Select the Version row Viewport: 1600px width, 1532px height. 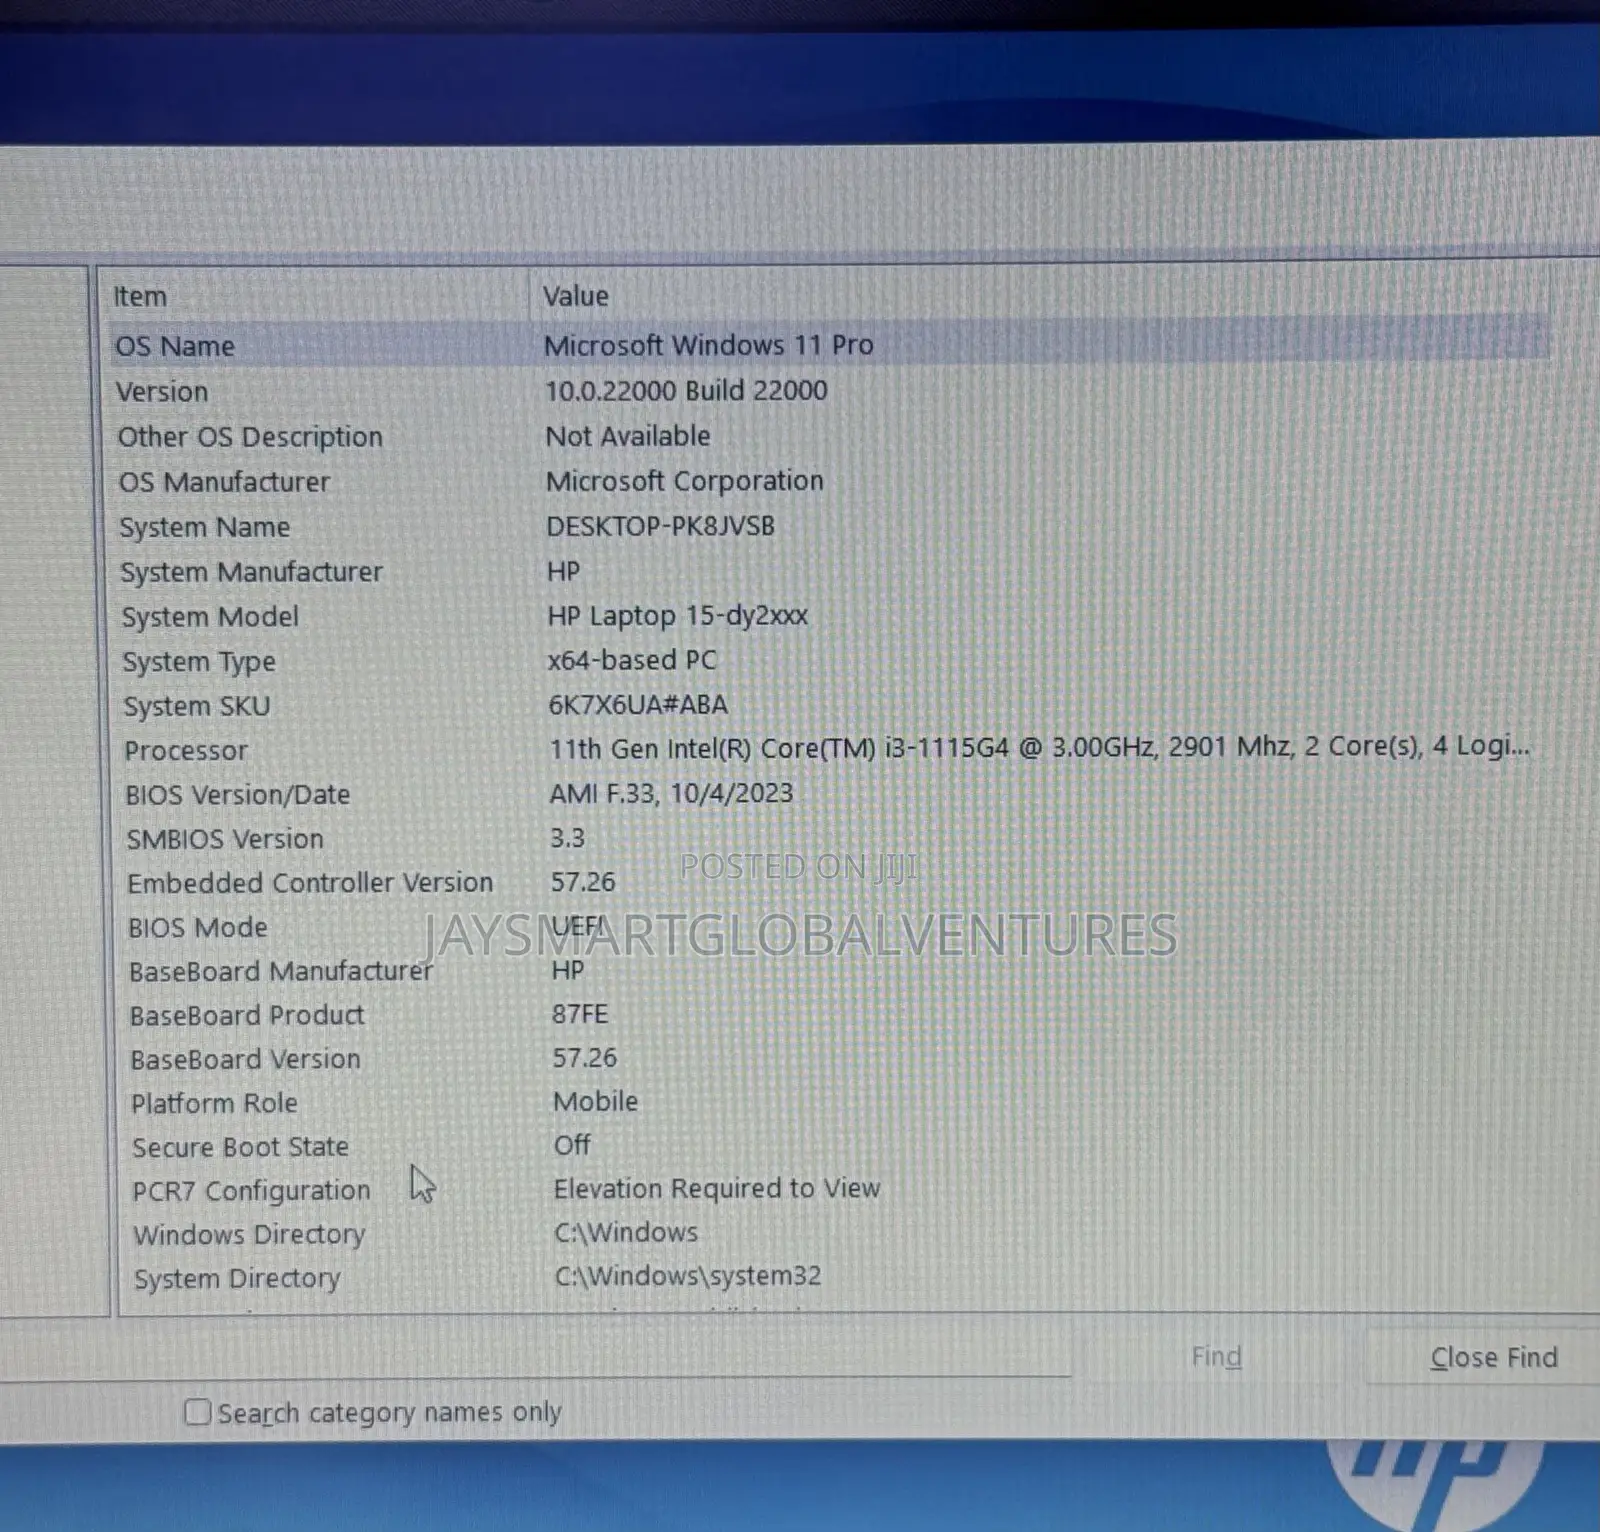pyautogui.click(x=828, y=391)
